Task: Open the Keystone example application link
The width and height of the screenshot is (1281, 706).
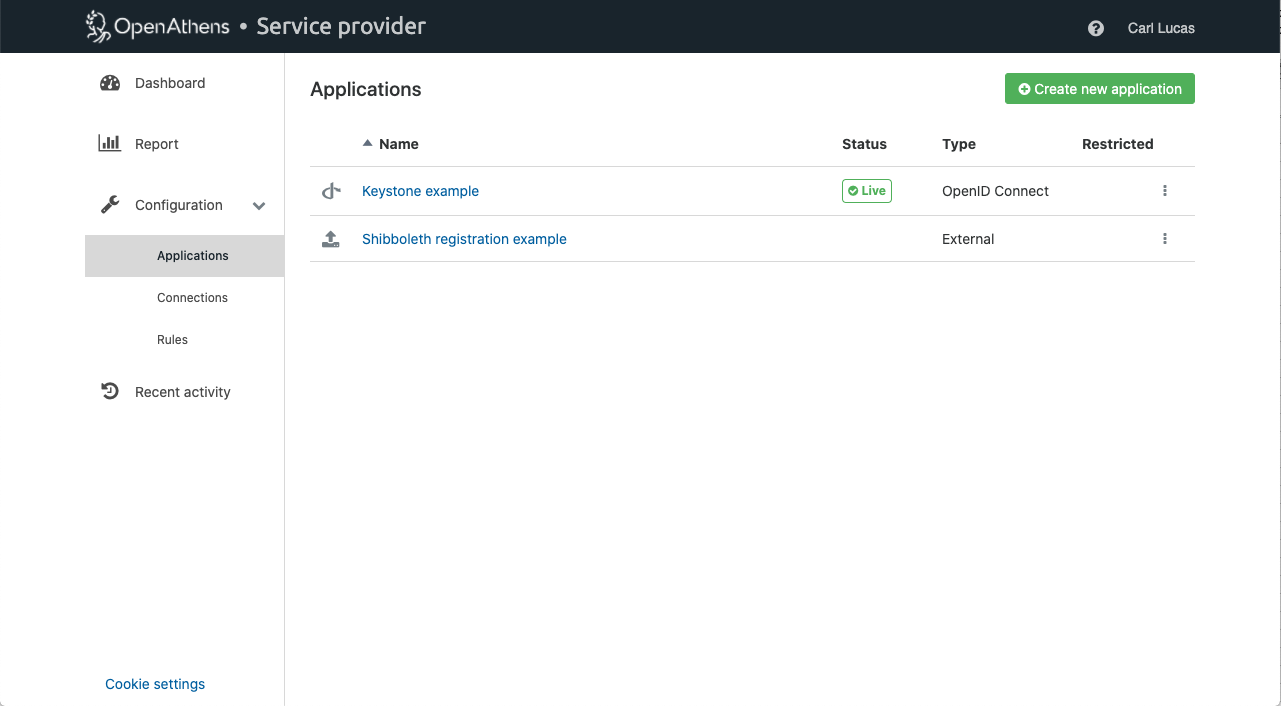Action: click(420, 191)
